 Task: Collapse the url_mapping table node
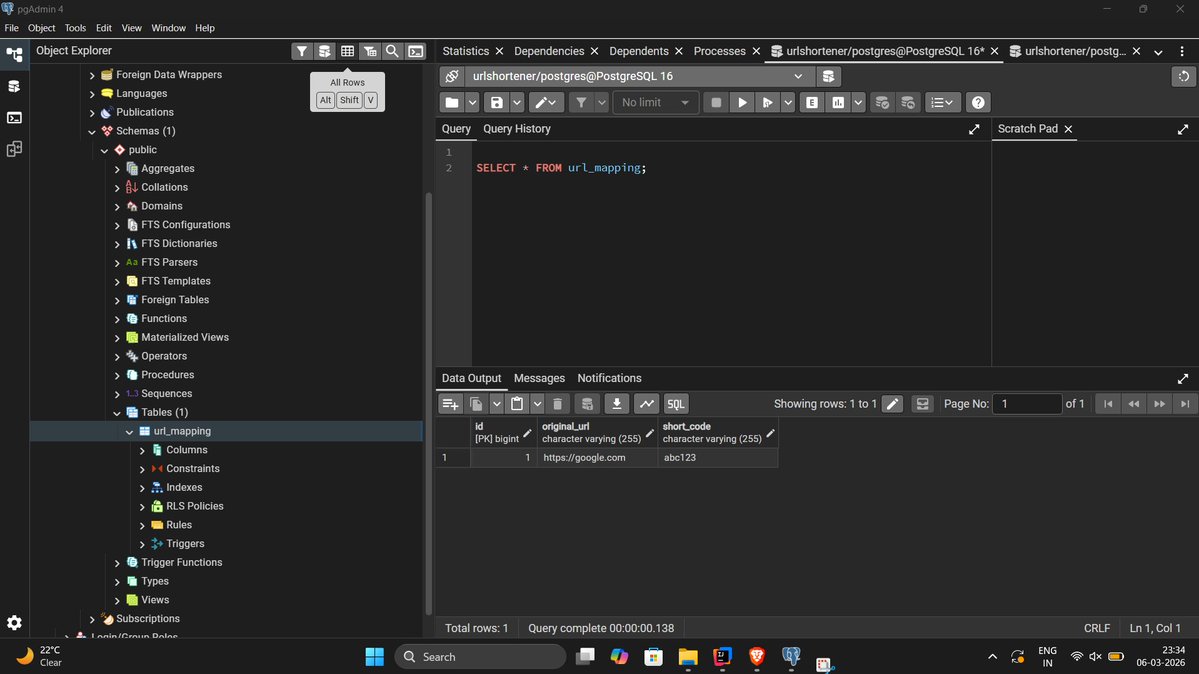[x=129, y=431]
